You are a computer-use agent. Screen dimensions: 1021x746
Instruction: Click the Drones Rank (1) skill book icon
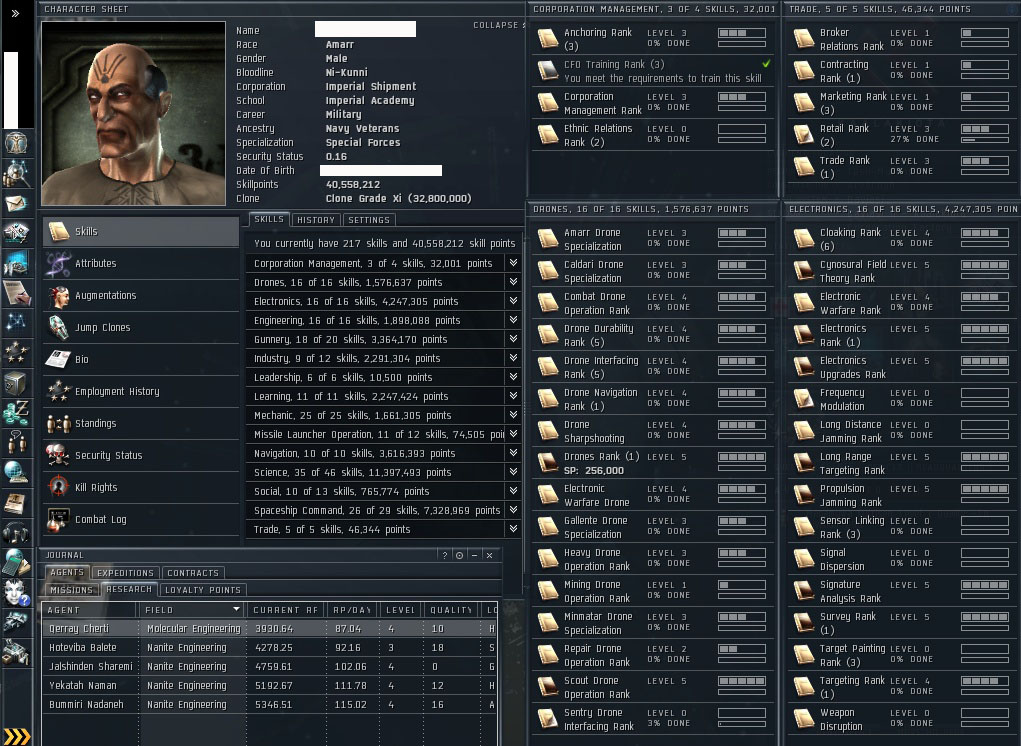coord(548,463)
